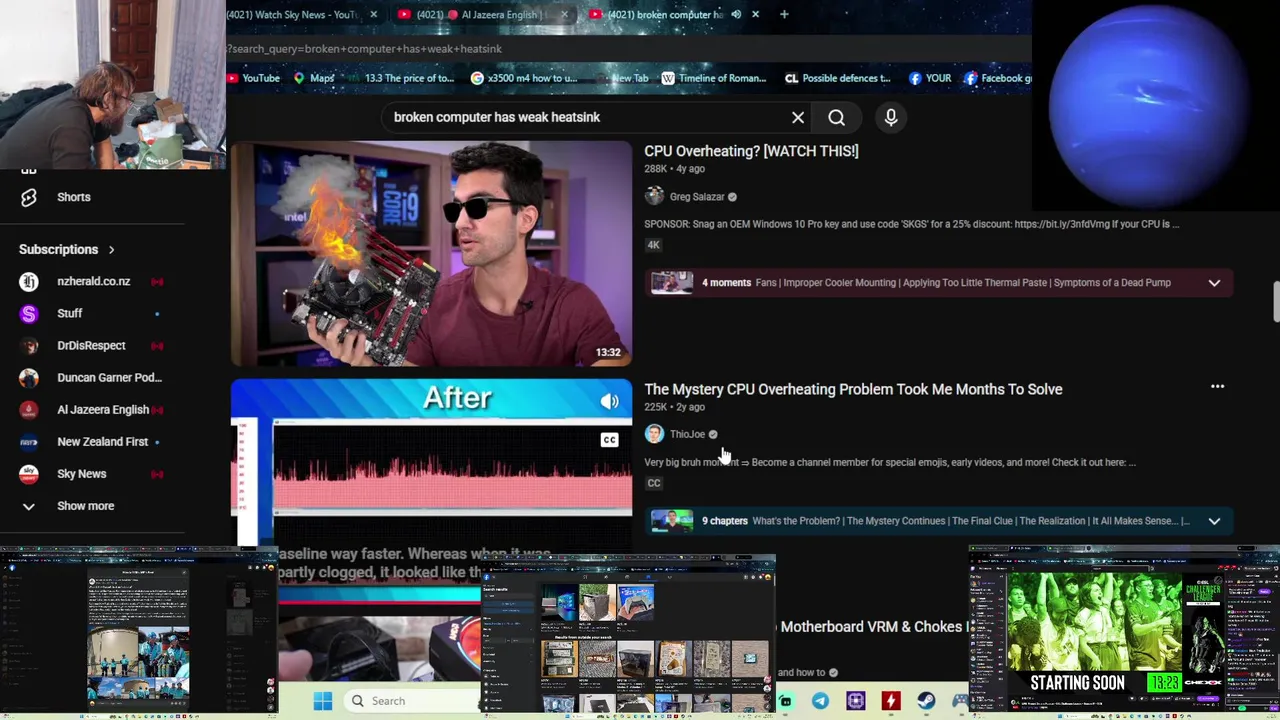Open the YOUR Facebook bookmark
The height and width of the screenshot is (720, 1280).
click(930, 78)
